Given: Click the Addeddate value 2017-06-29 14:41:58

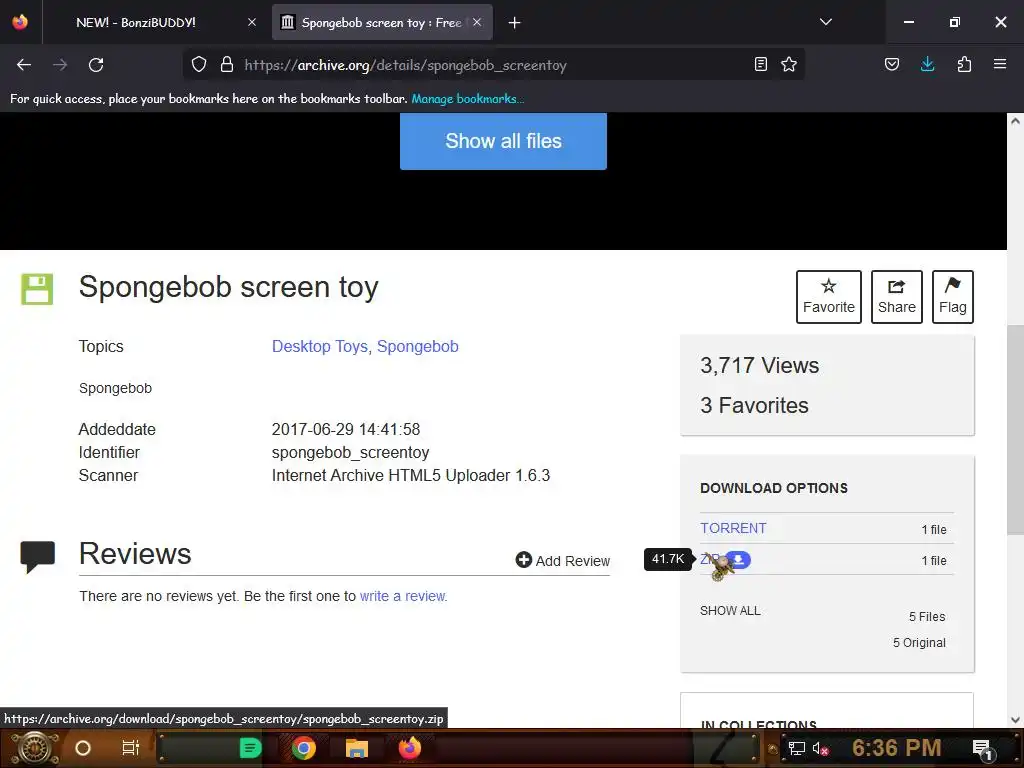Looking at the screenshot, I should [345, 429].
